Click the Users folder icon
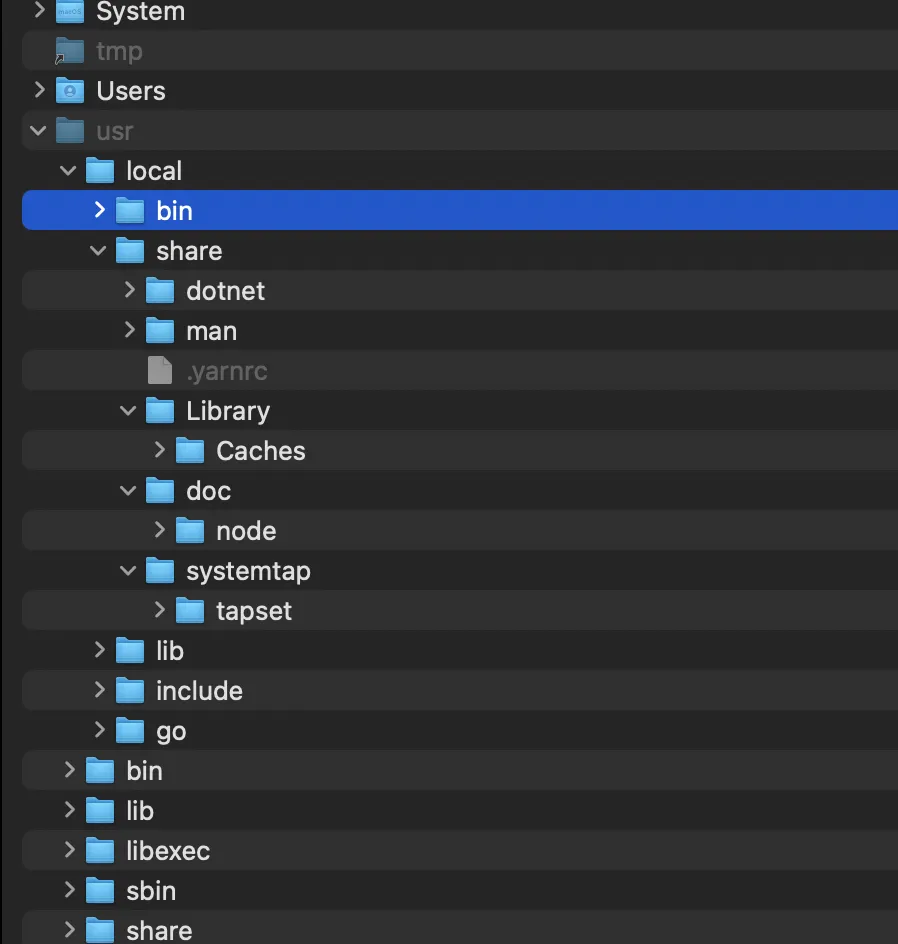This screenshot has height=944, width=898. click(x=70, y=91)
